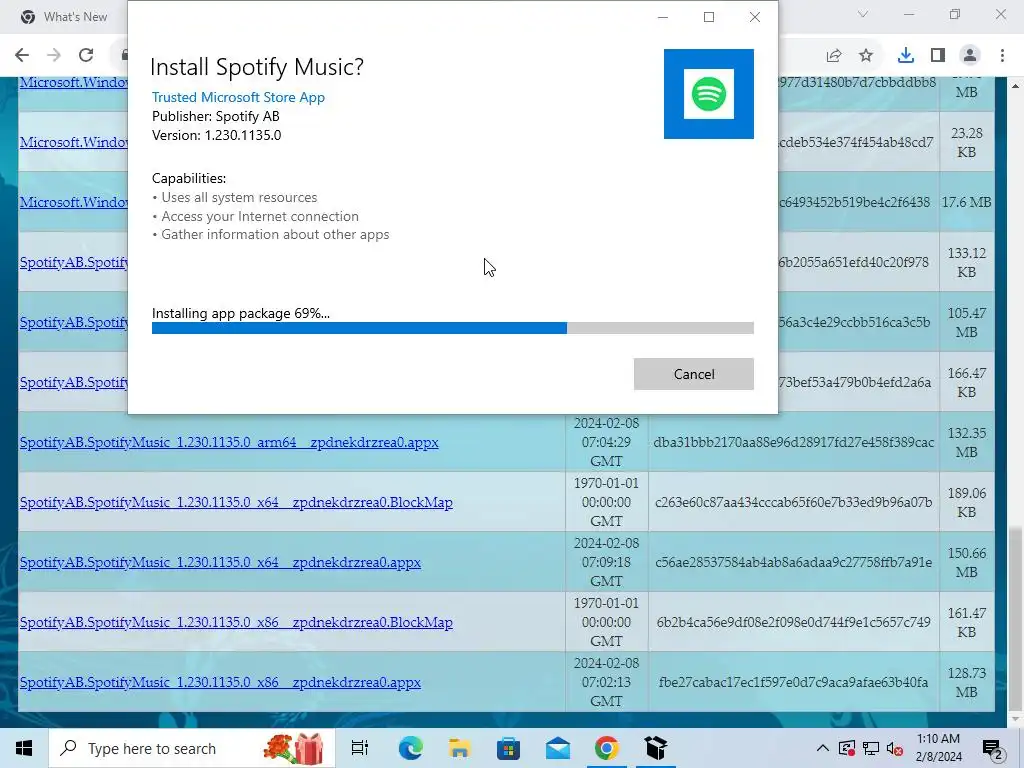Go back in Chrome browser
The height and width of the screenshot is (768, 1024).
22,55
